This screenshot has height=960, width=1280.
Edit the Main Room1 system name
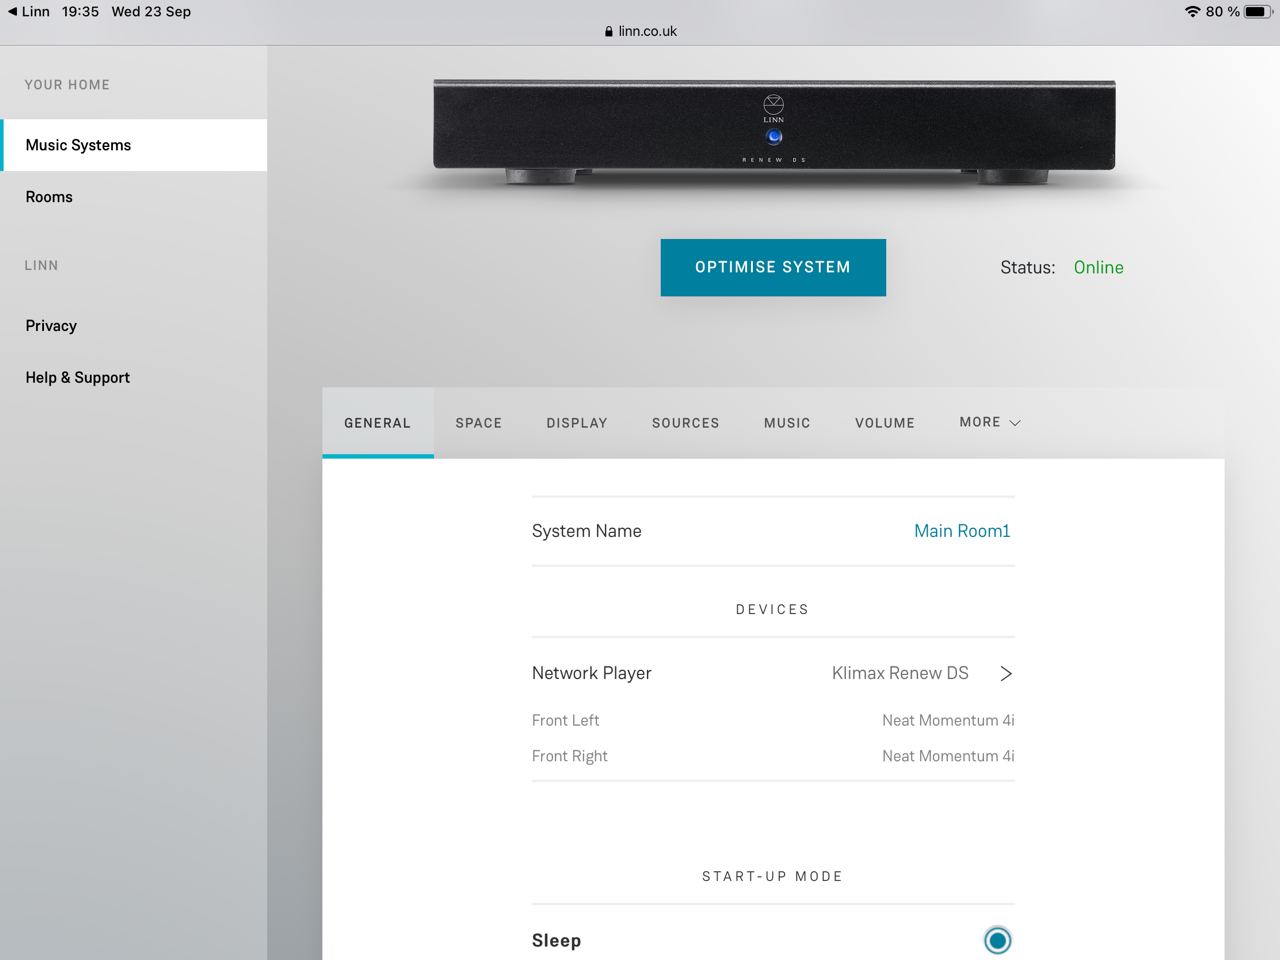click(x=961, y=531)
